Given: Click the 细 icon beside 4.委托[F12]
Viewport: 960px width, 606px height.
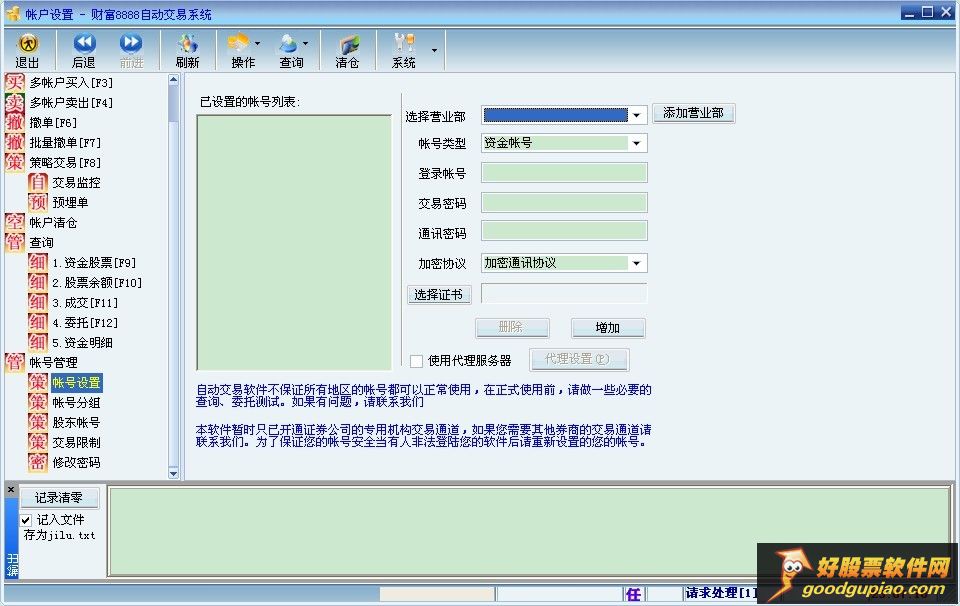Looking at the screenshot, I should 38,323.
